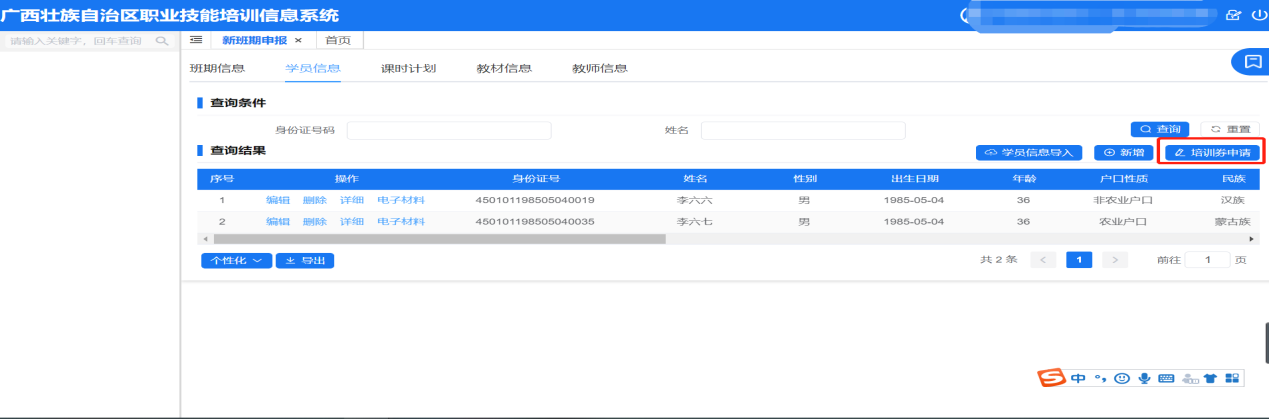Viewport: 1269px width, 419px height.
Task: Open the 首页 tab
Action: (338, 39)
